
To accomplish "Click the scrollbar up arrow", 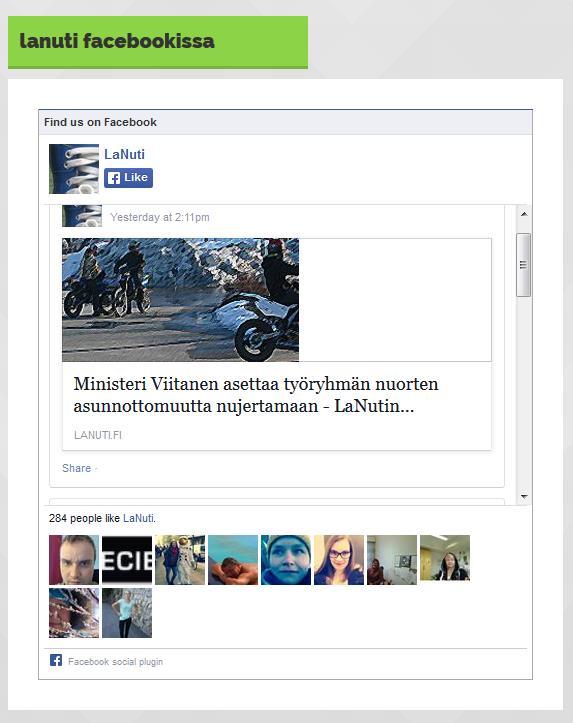I will point(524,214).
